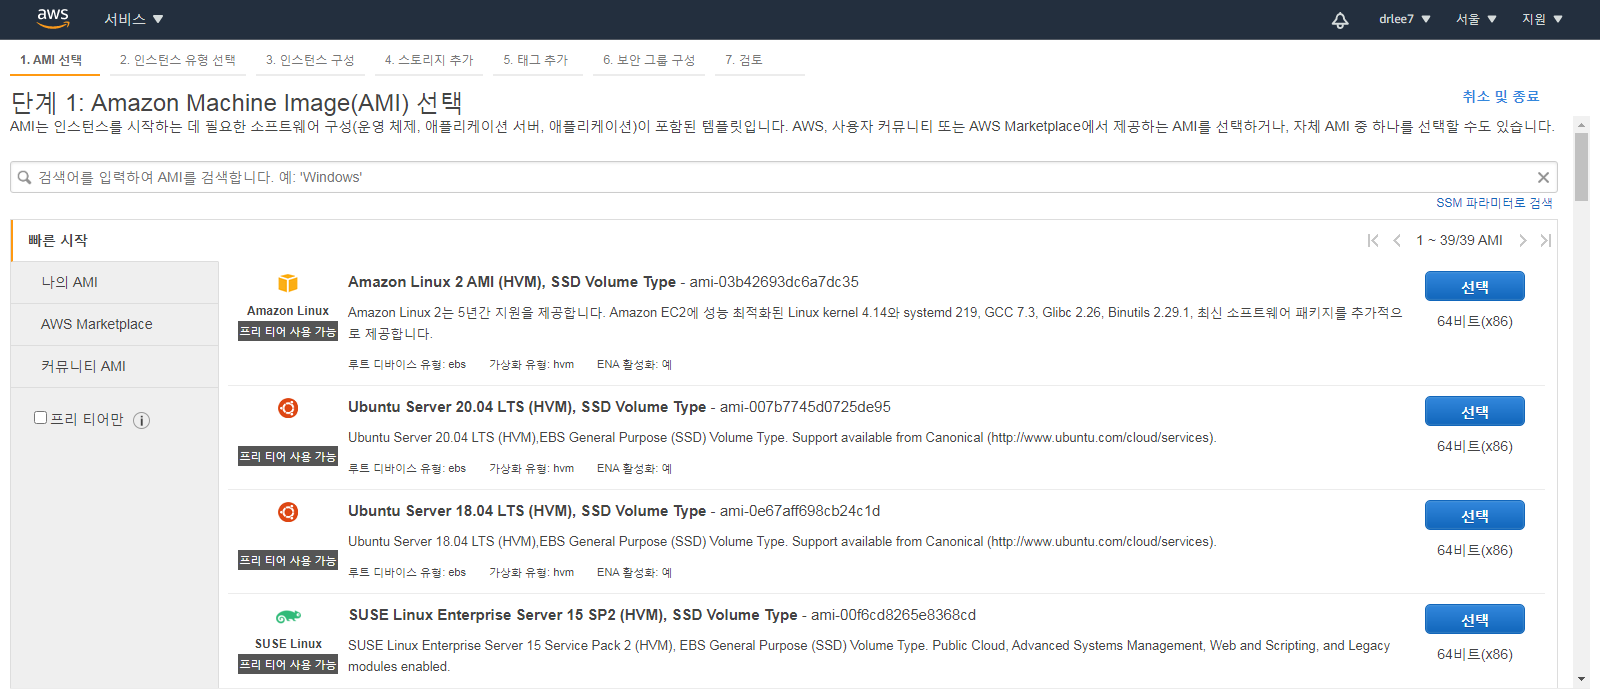Switch to 3. 인스턴스 구성 tab

tap(310, 60)
